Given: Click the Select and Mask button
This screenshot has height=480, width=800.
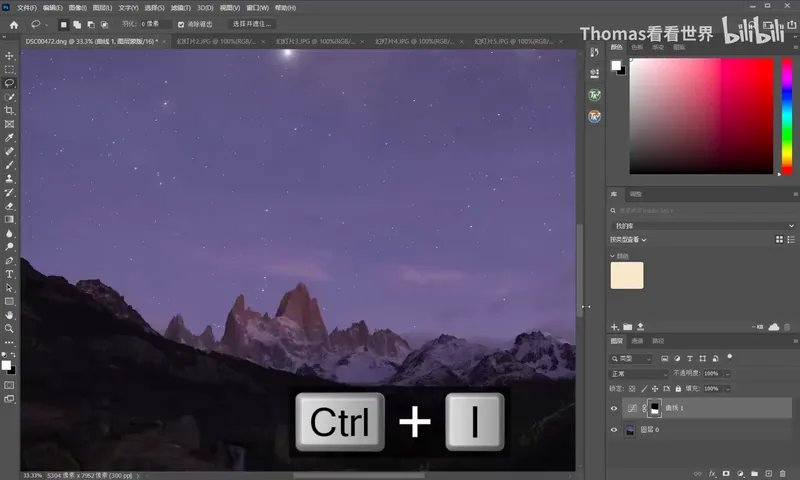Looking at the screenshot, I should pos(252,24).
